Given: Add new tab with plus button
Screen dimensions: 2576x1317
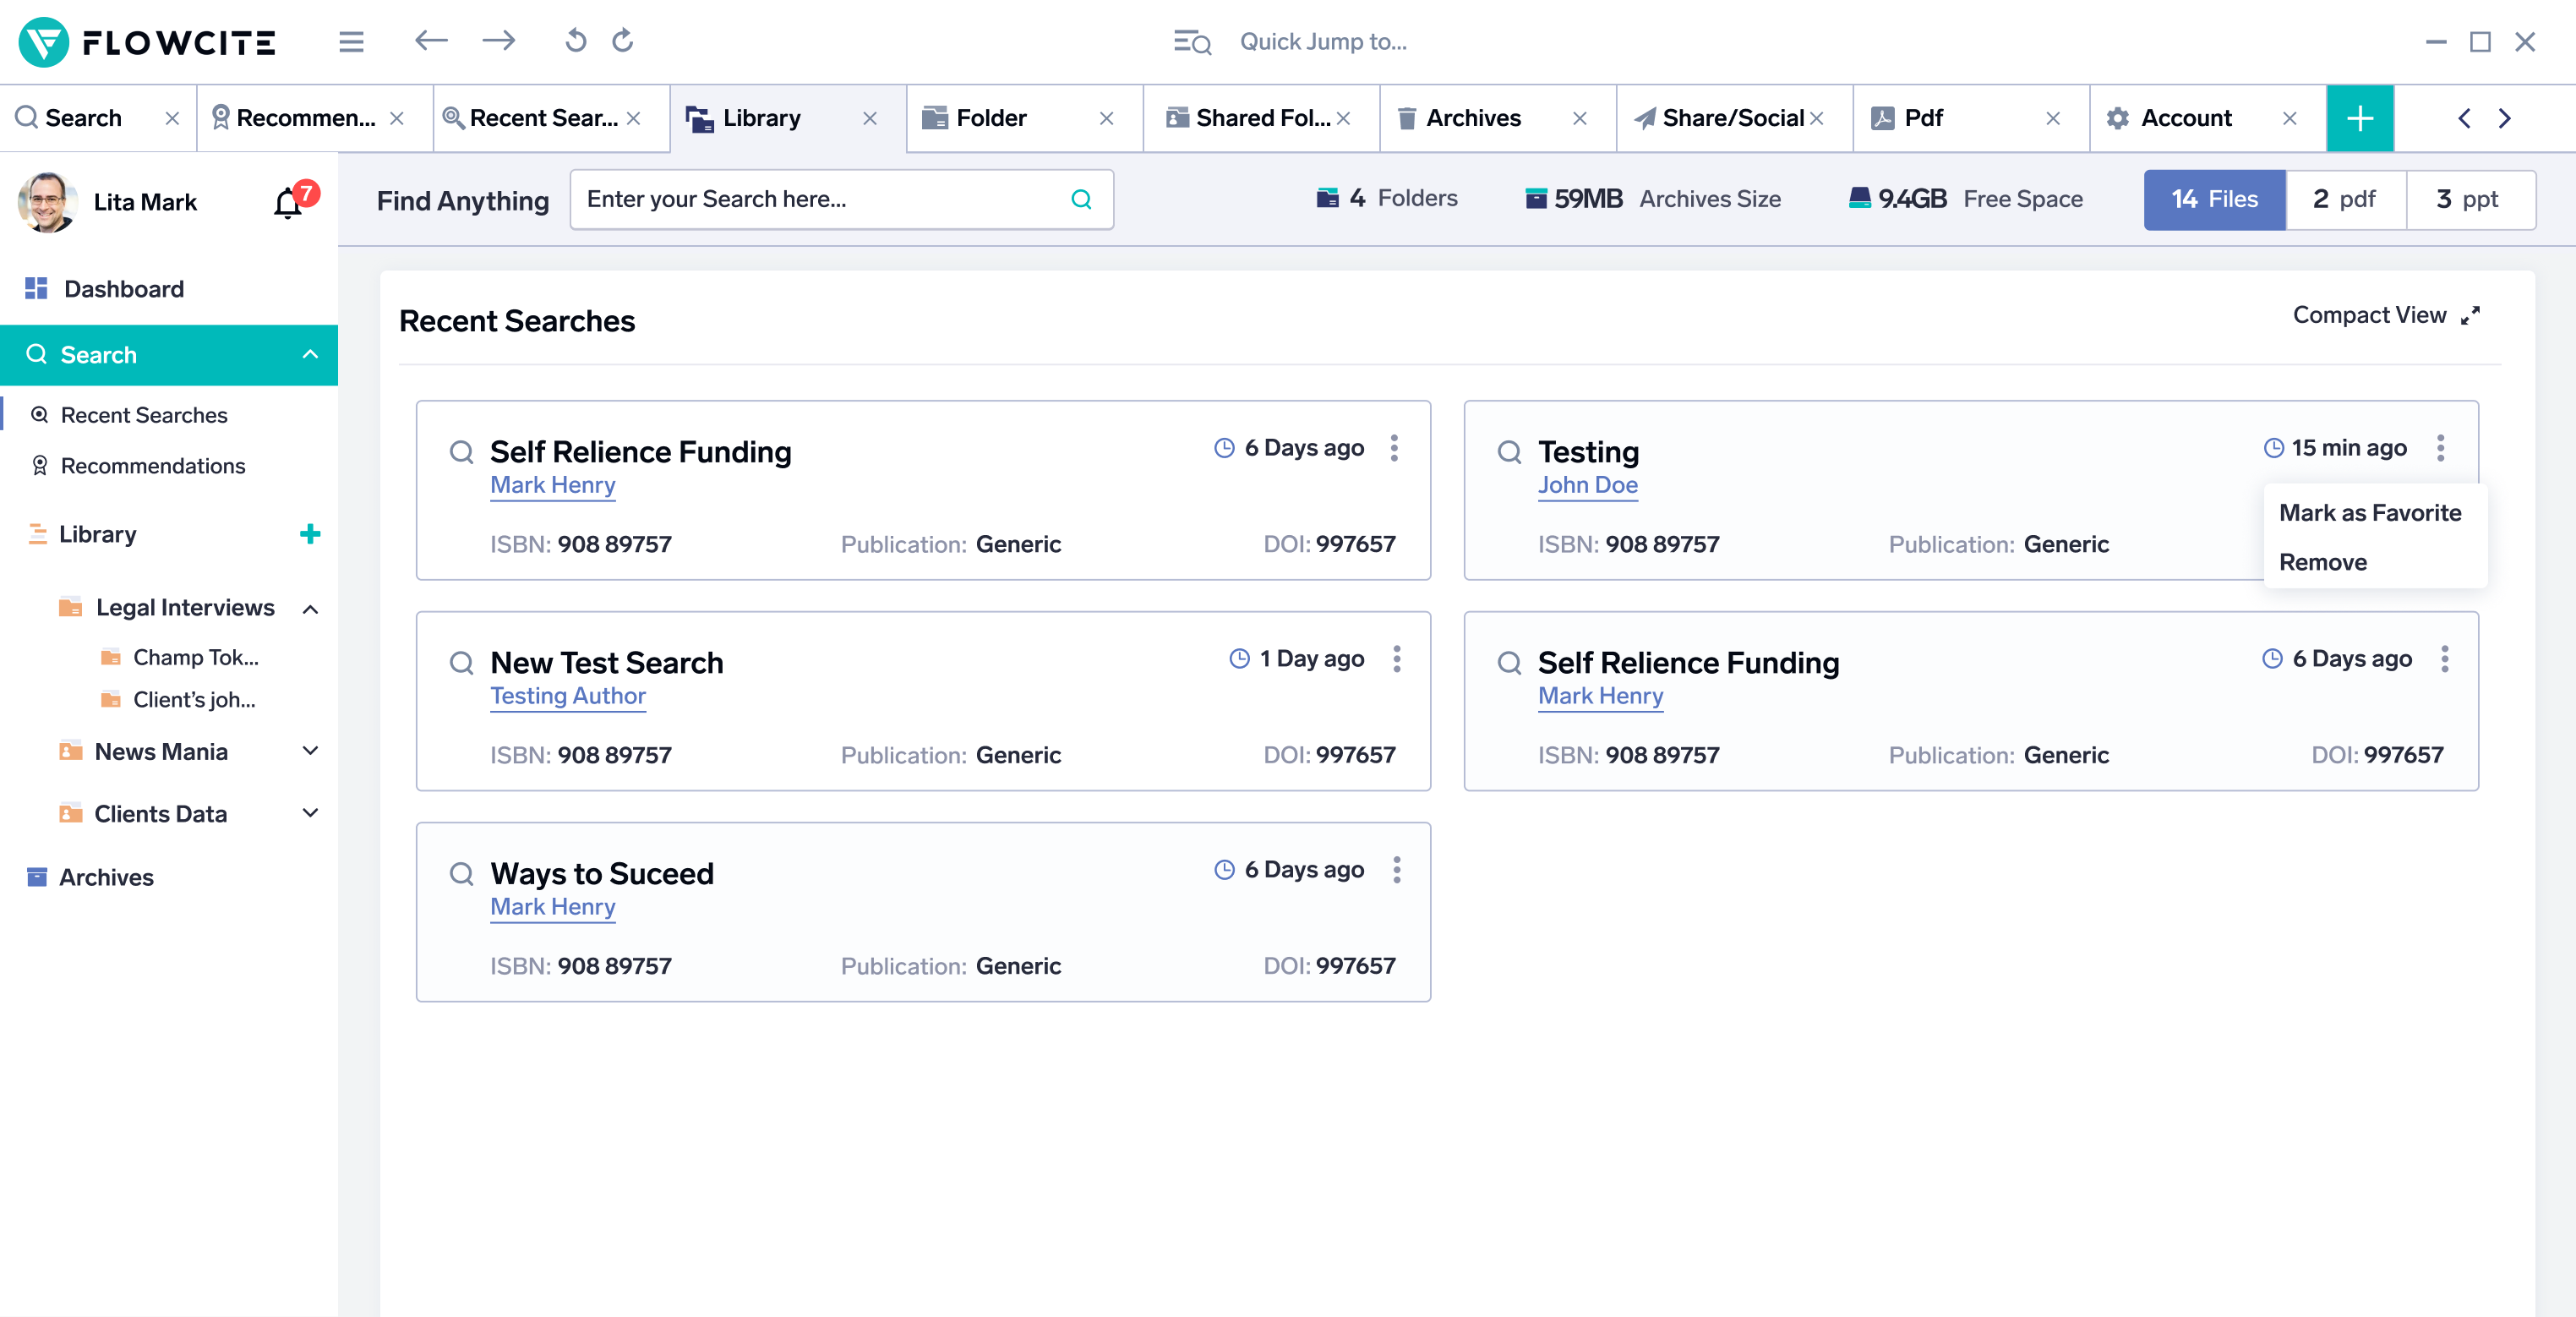Looking at the screenshot, I should 2359,118.
